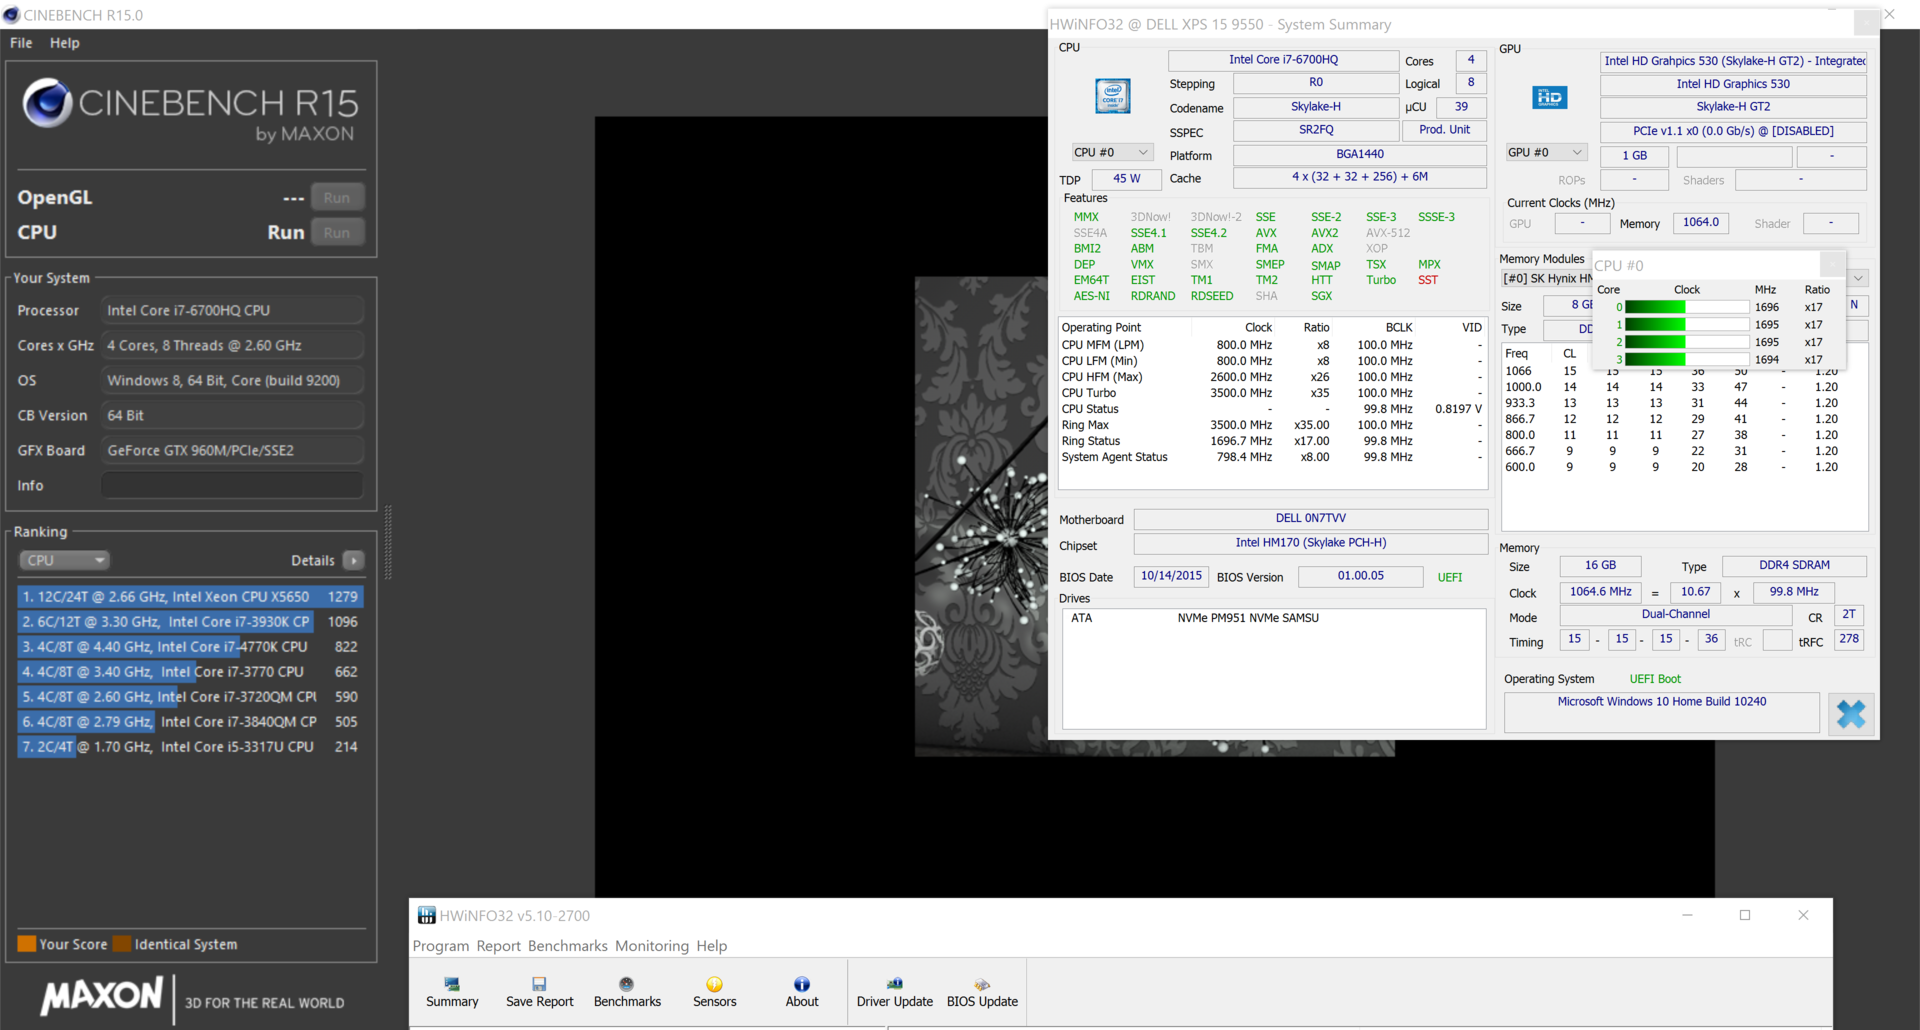Open the Cinebench Help menu
This screenshot has width=1920, height=1030.
pyautogui.click(x=65, y=43)
